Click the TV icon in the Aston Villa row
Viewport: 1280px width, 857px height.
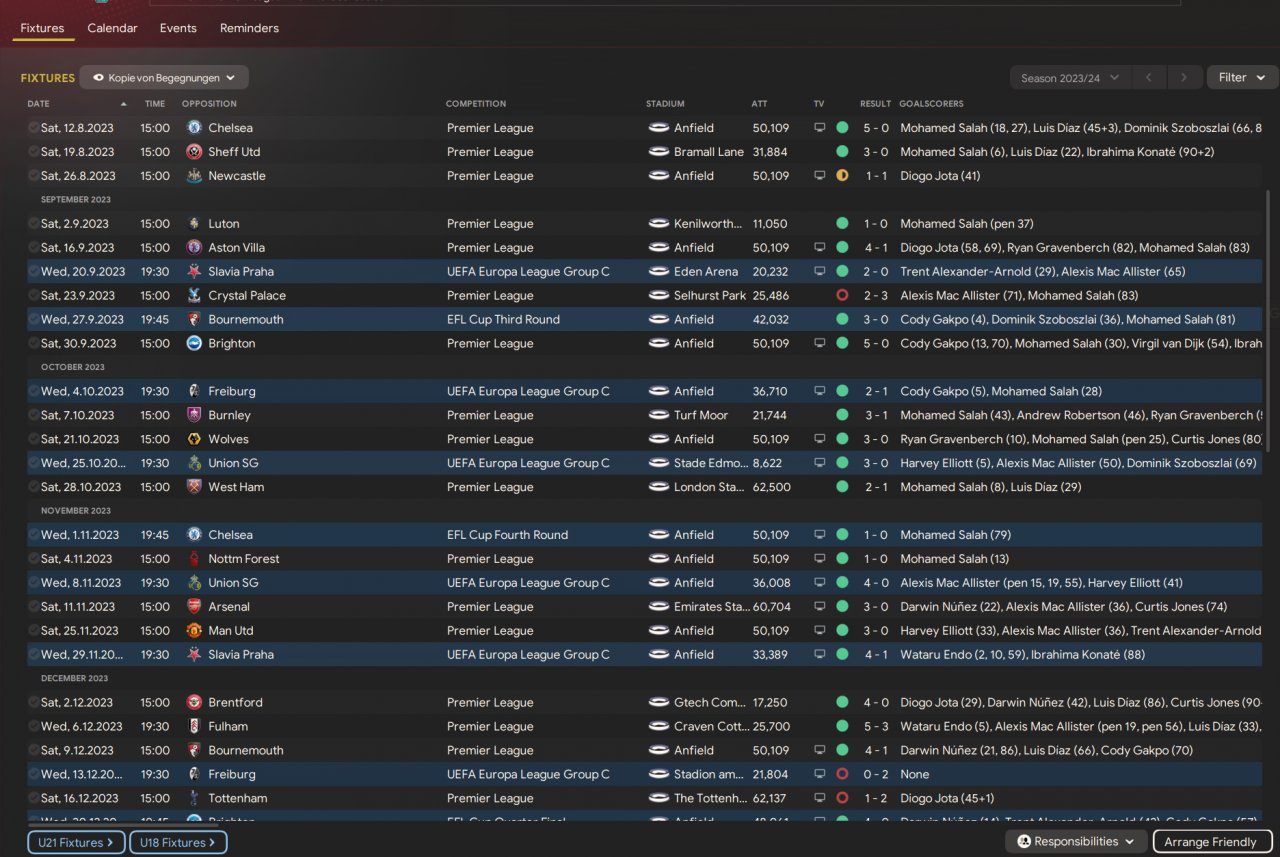(x=820, y=248)
